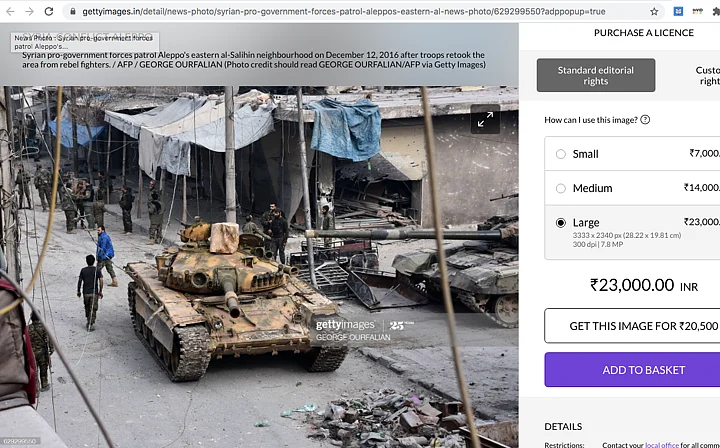
Task: Go back using browser back arrow
Action: tap(10, 11)
